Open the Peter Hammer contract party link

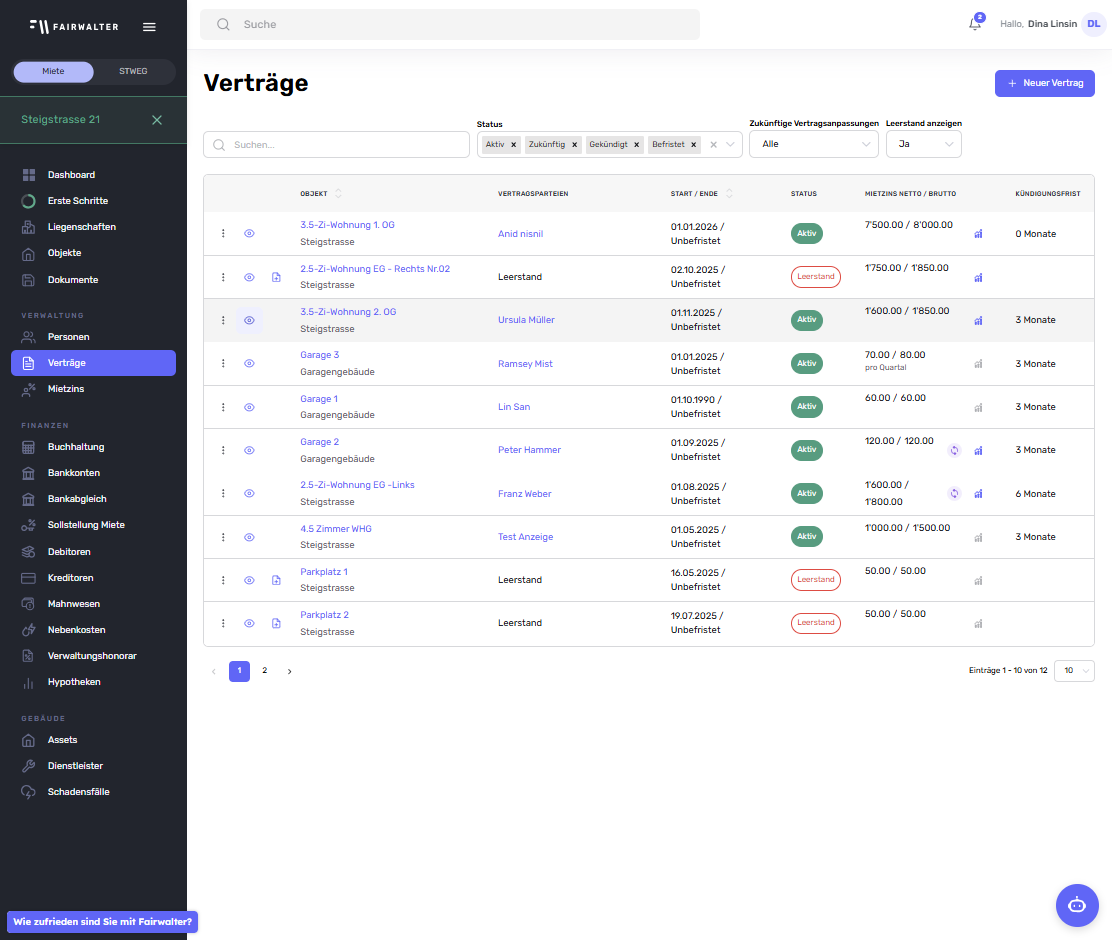[529, 450]
